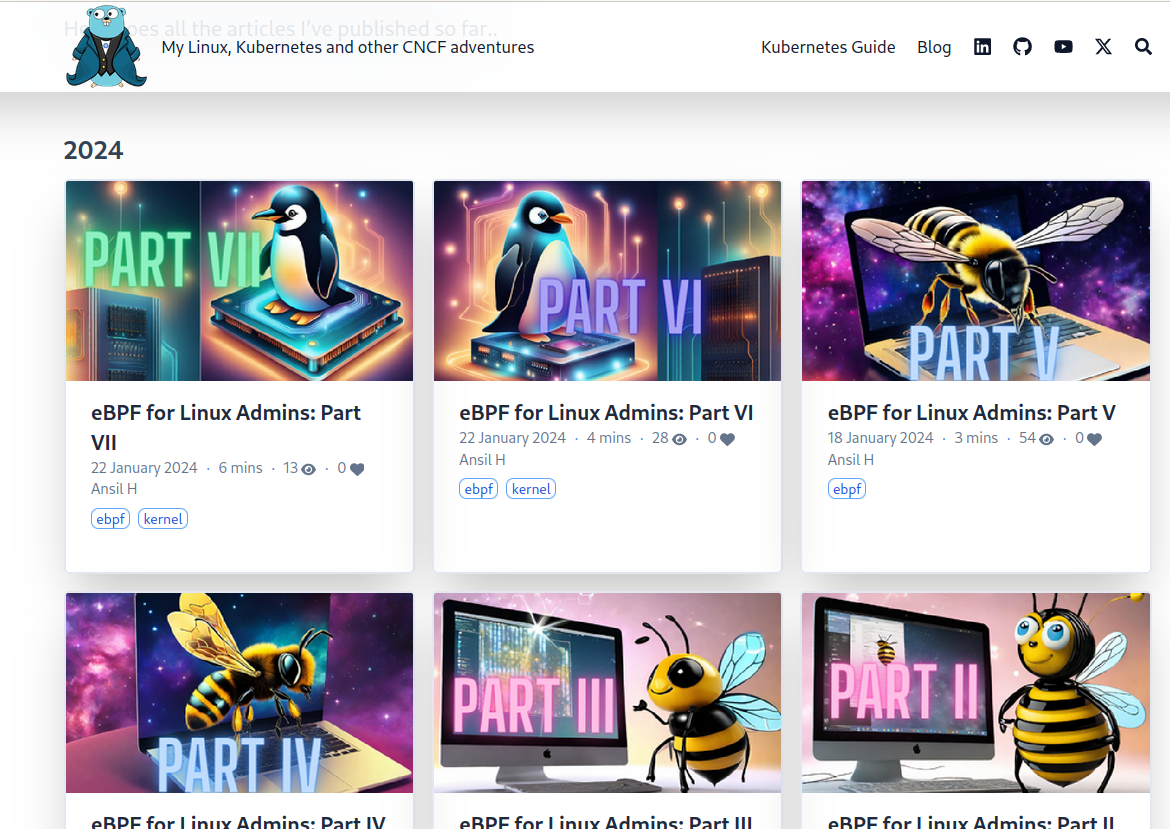Click the Go gopher site logo
This screenshot has height=829, width=1170.
tap(106, 46)
